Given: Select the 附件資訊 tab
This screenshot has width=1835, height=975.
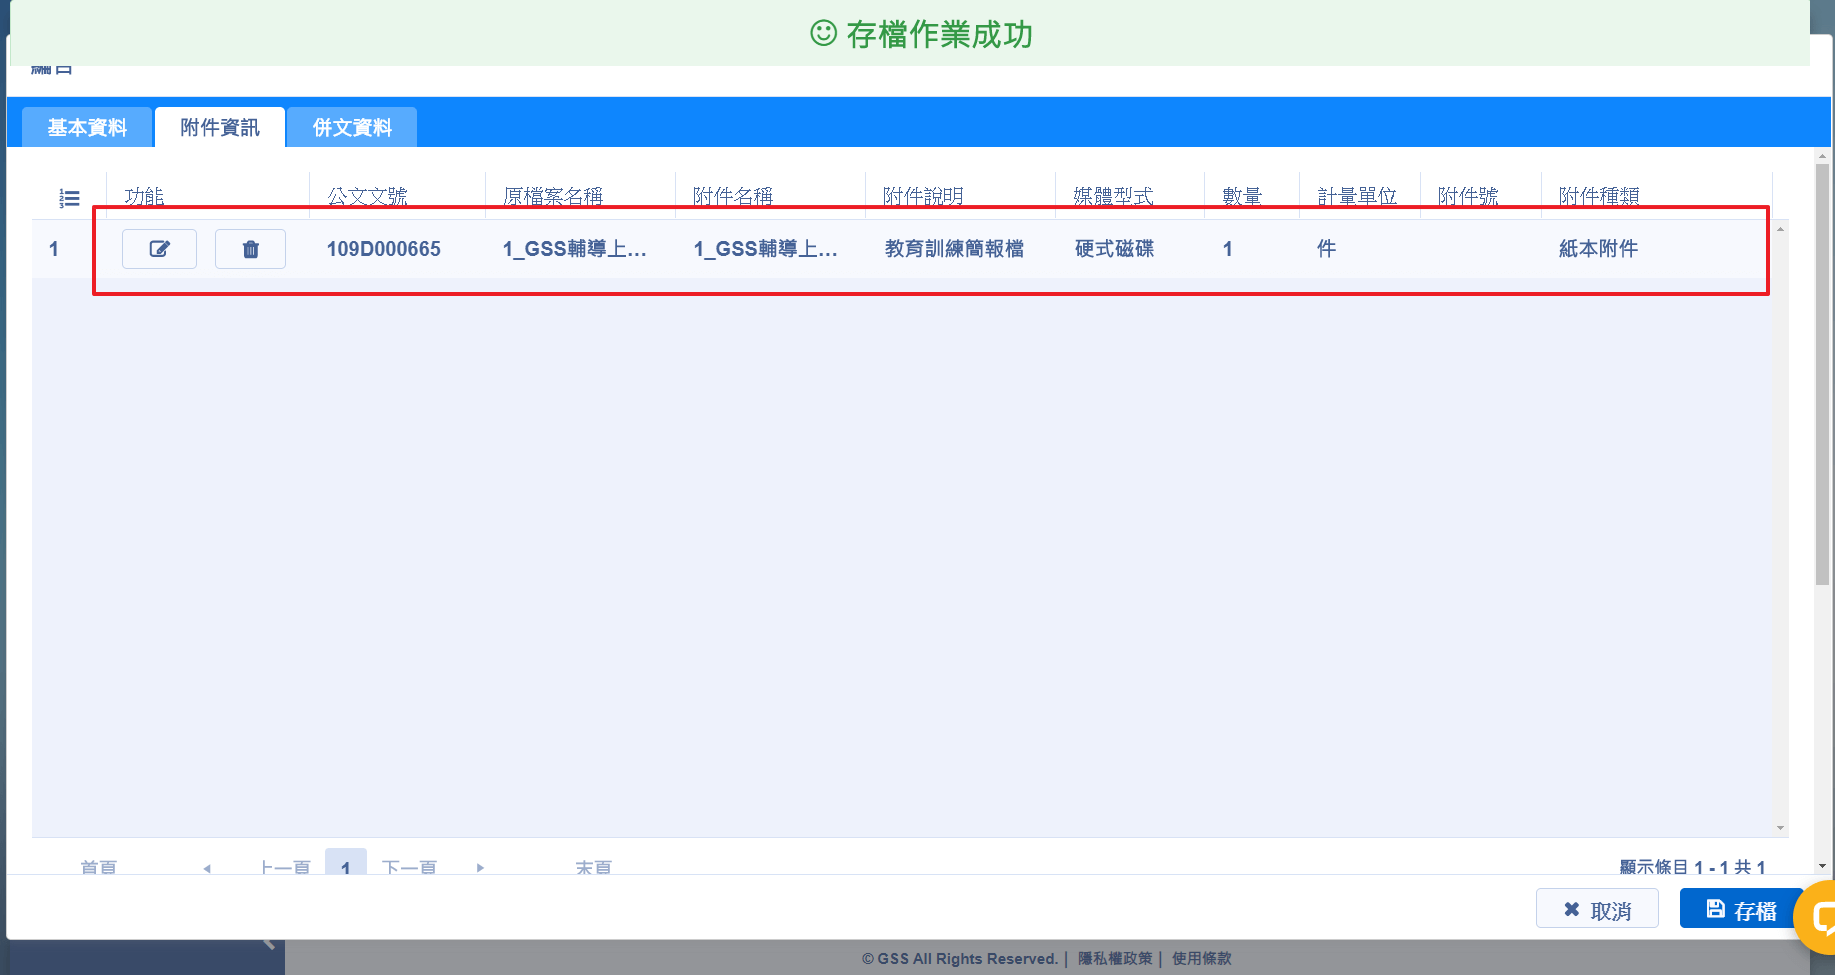Looking at the screenshot, I should click(220, 128).
